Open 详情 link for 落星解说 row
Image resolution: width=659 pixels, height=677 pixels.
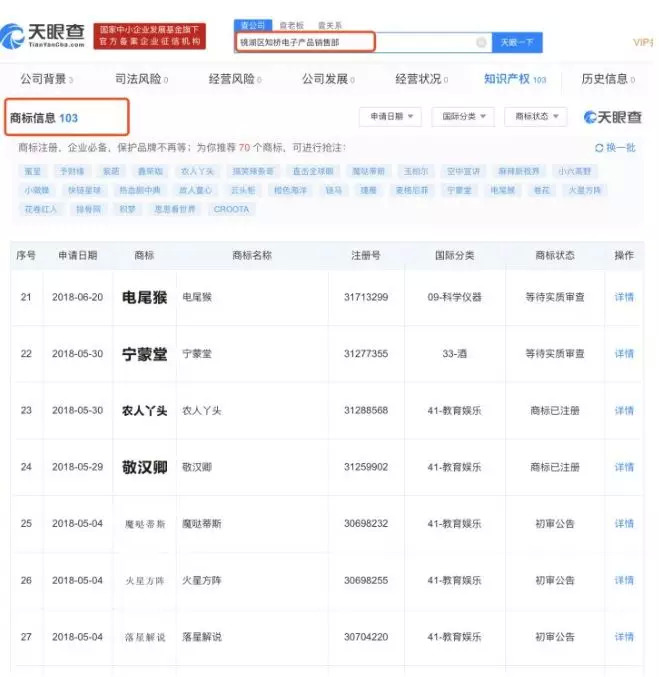pos(624,637)
